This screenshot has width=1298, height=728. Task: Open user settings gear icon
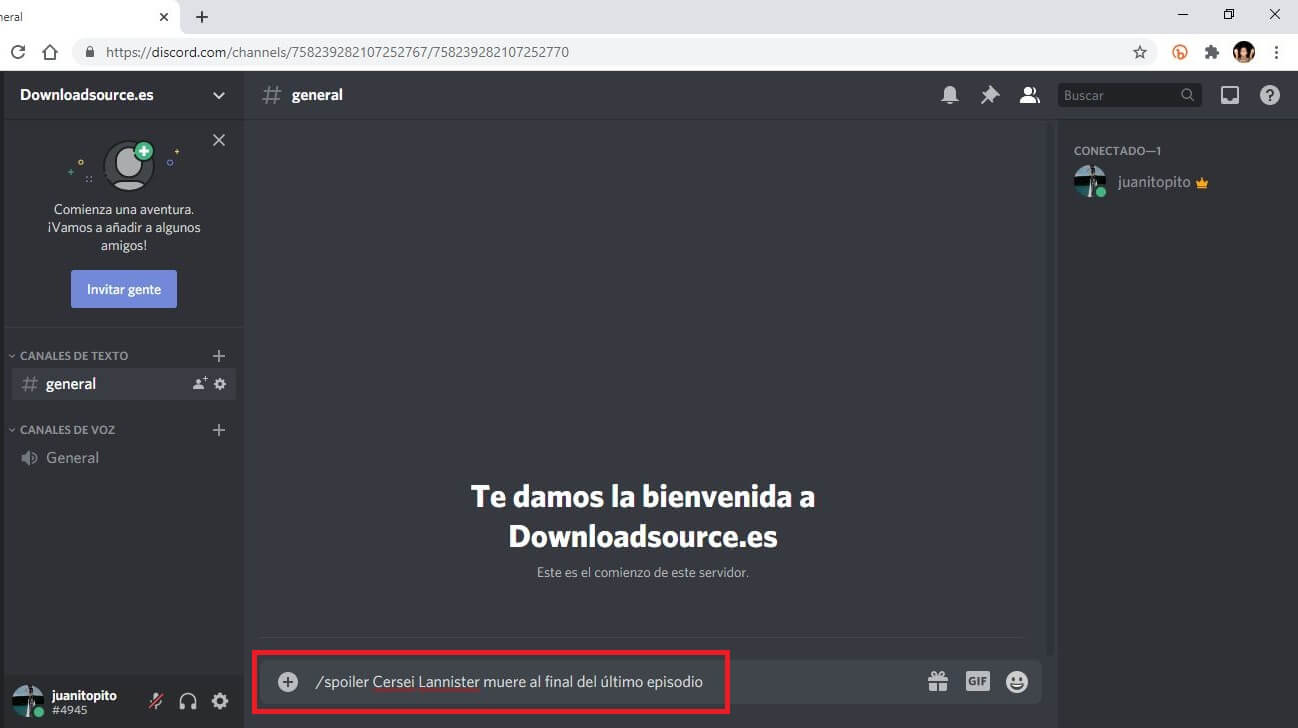point(220,701)
